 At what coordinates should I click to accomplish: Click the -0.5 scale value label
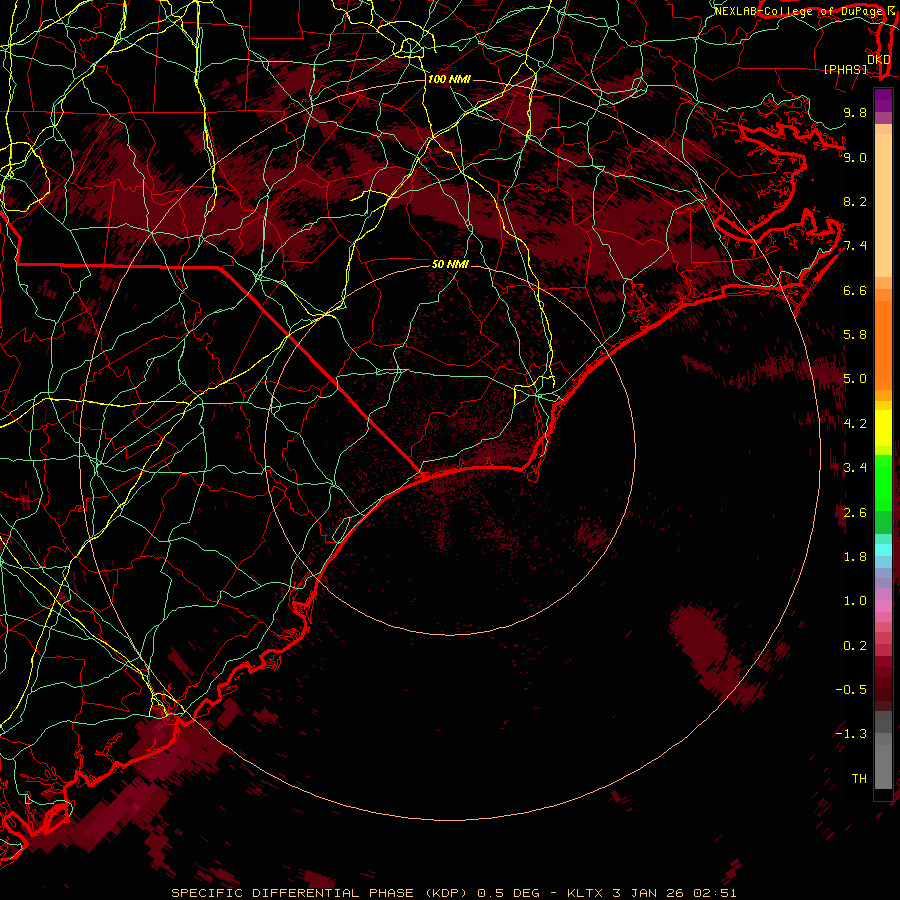tap(851, 690)
